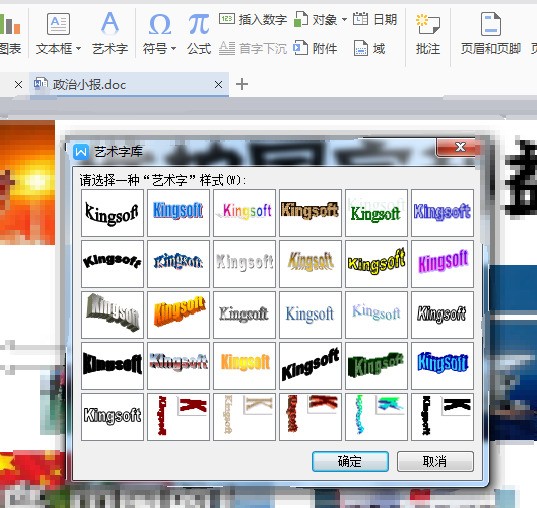The image size is (537, 508).
Task: Click 插入数字 in the ribbon
Action: (x=253, y=20)
